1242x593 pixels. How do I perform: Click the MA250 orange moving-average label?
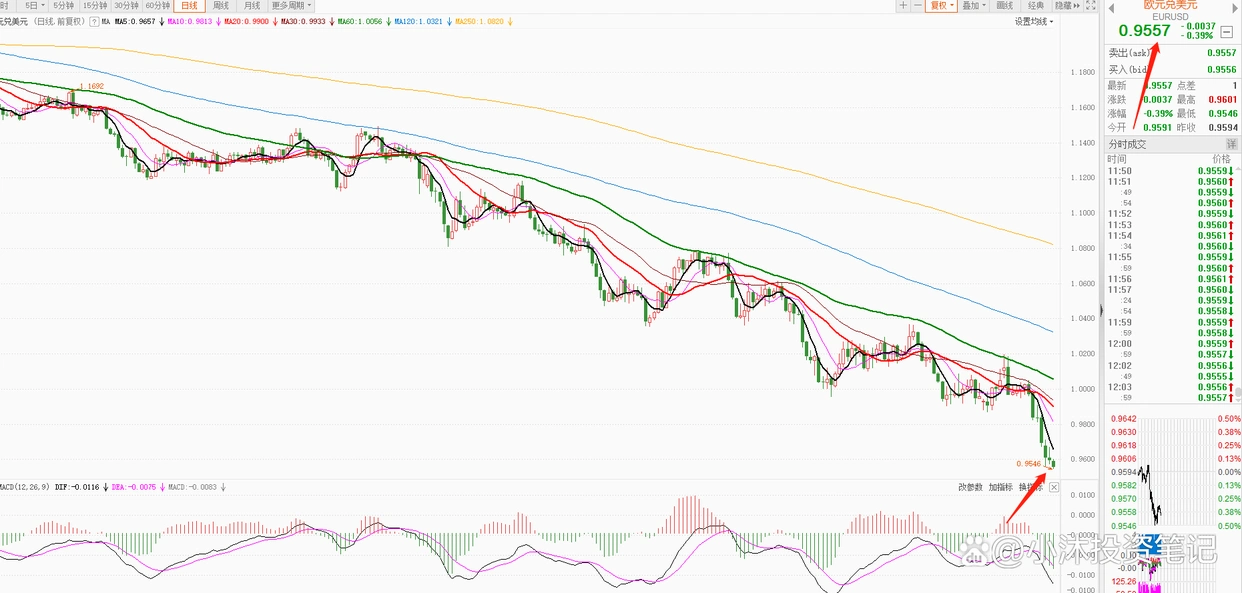481,20
